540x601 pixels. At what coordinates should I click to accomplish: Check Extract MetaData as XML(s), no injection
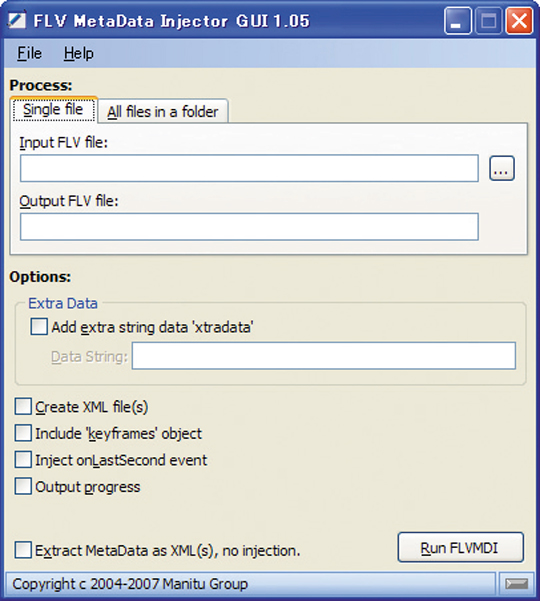click(23, 550)
